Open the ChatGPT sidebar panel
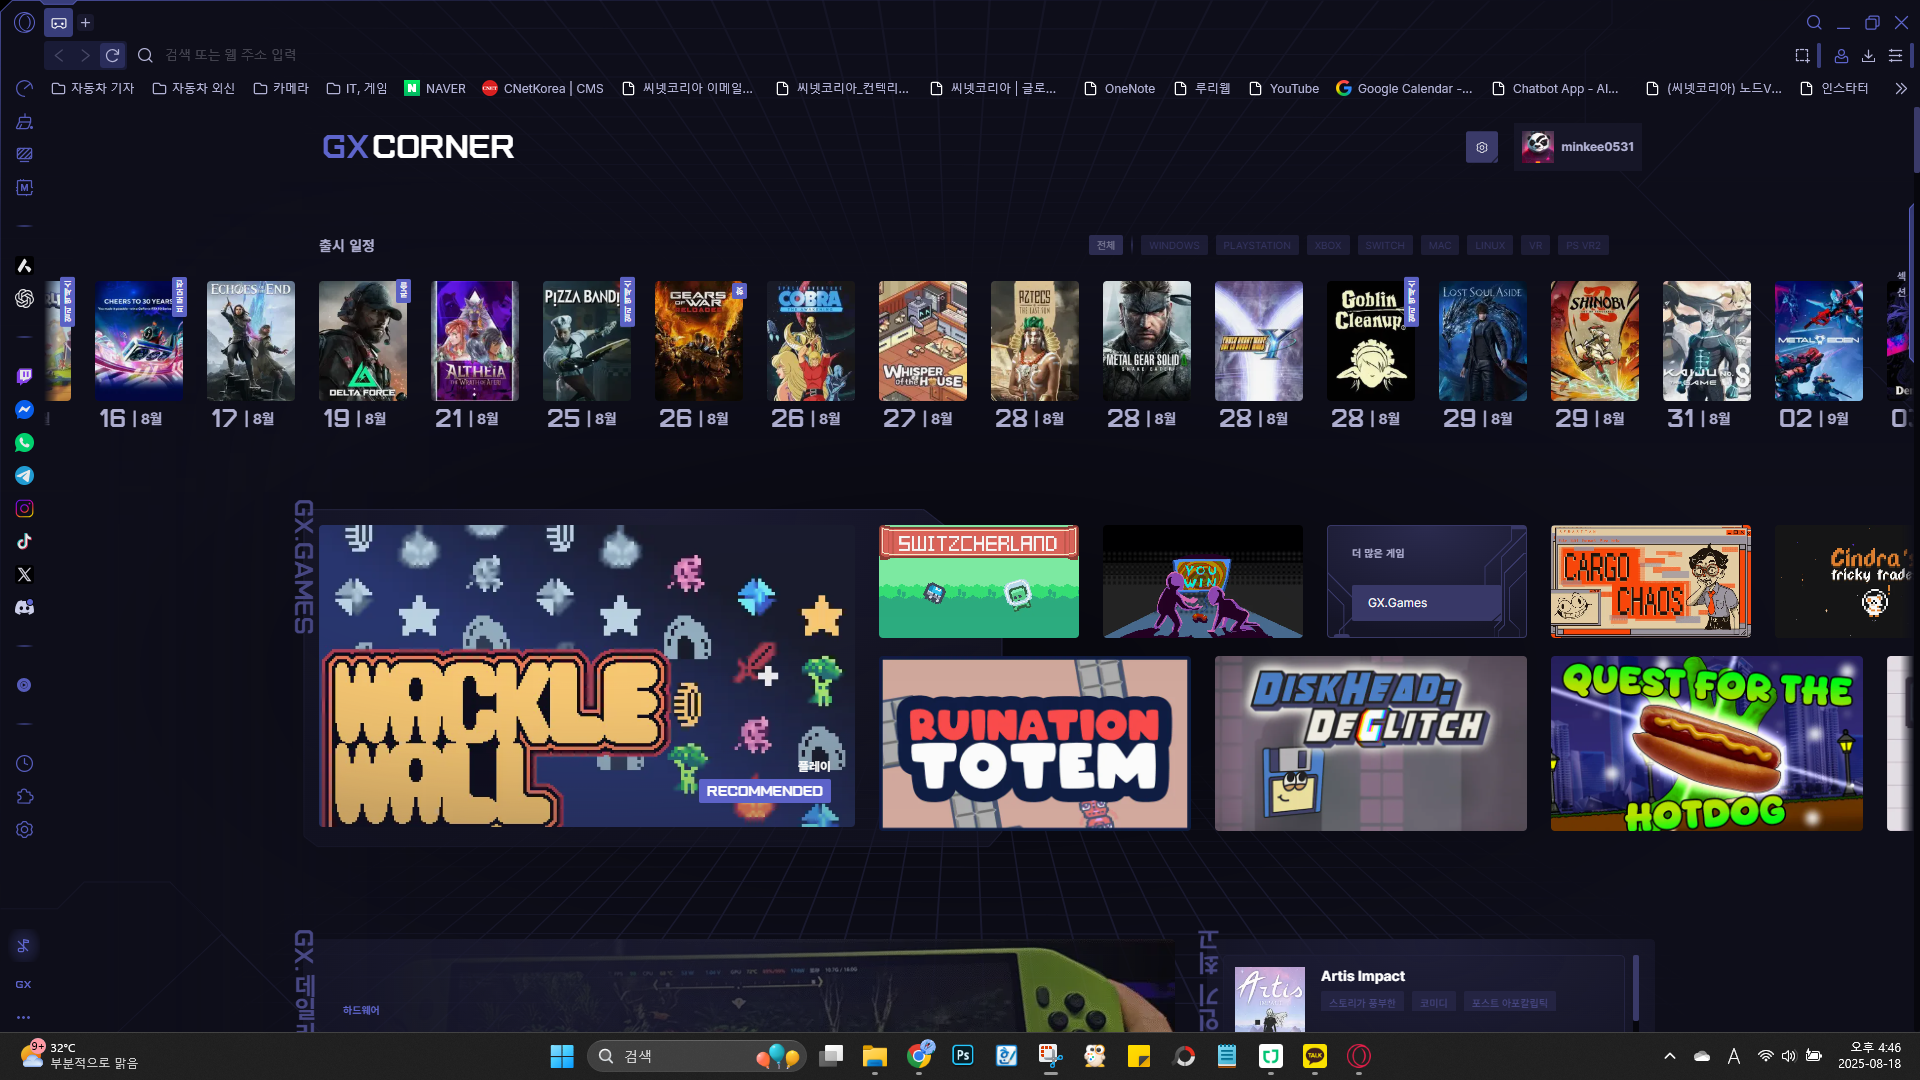 (x=24, y=298)
